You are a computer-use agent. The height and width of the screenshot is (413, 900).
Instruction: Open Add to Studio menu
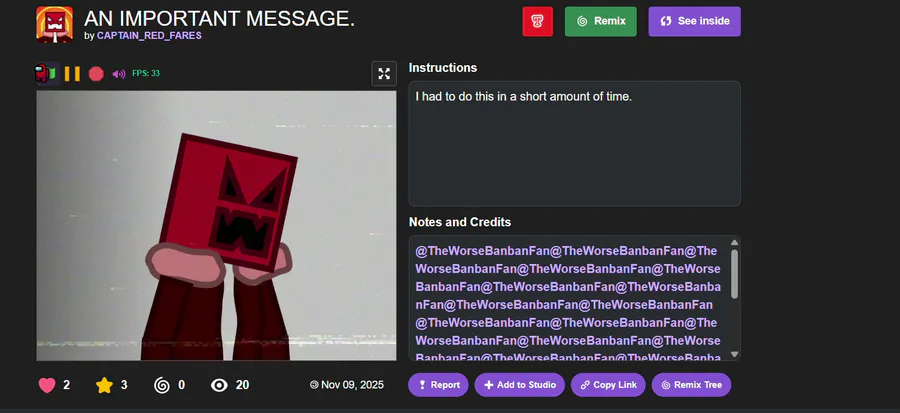(x=519, y=385)
